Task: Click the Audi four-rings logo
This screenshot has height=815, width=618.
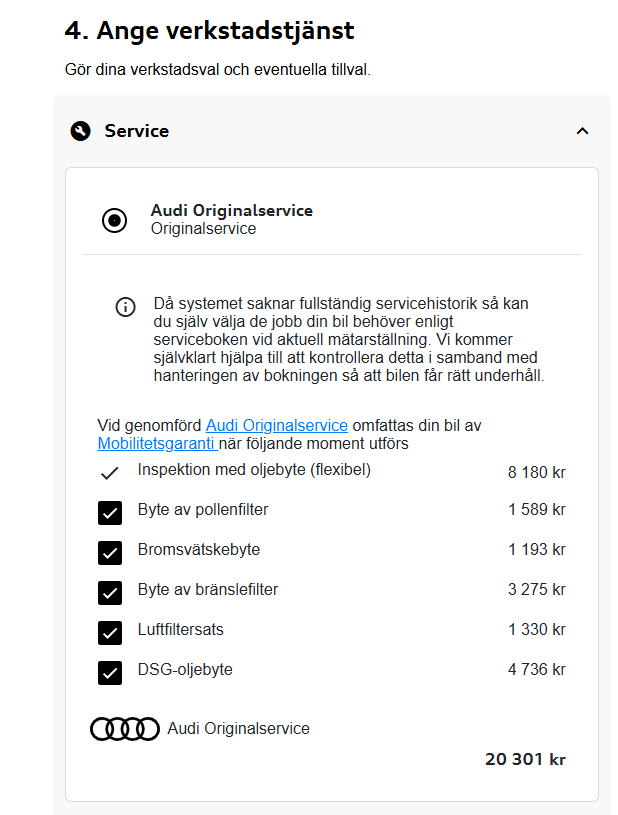Action: point(125,729)
